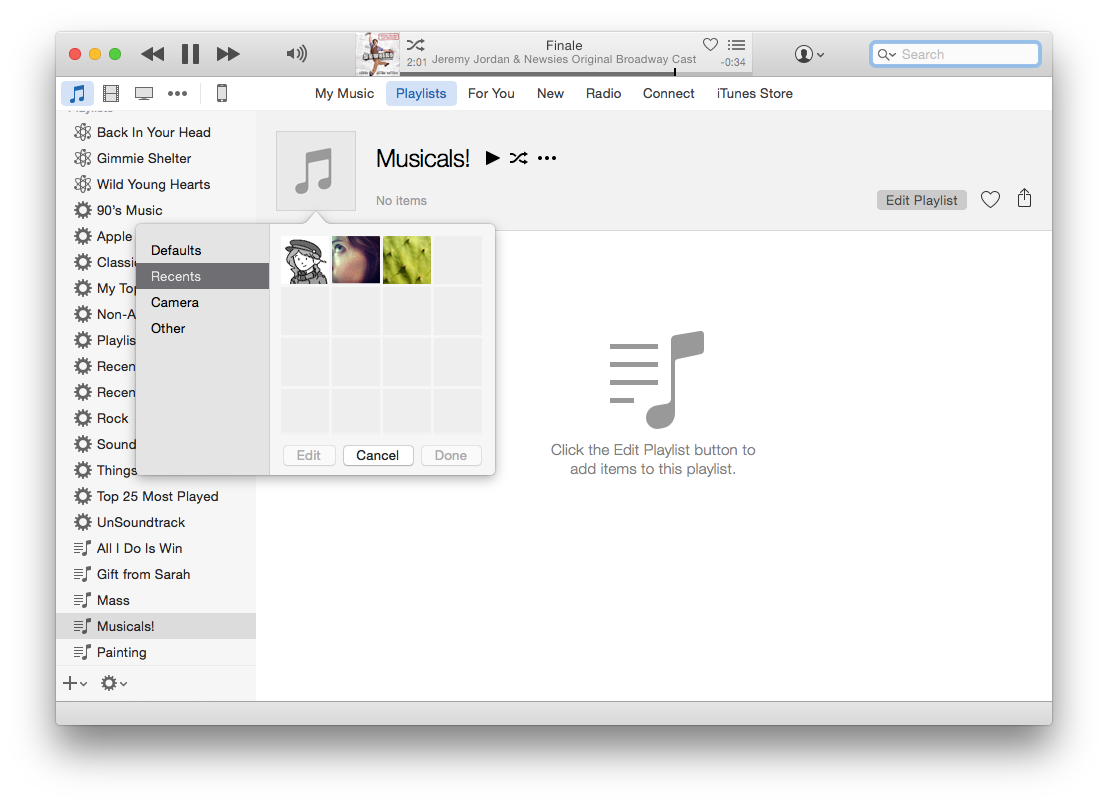Open the Movies section icon
The image size is (1108, 805).
click(x=111, y=92)
